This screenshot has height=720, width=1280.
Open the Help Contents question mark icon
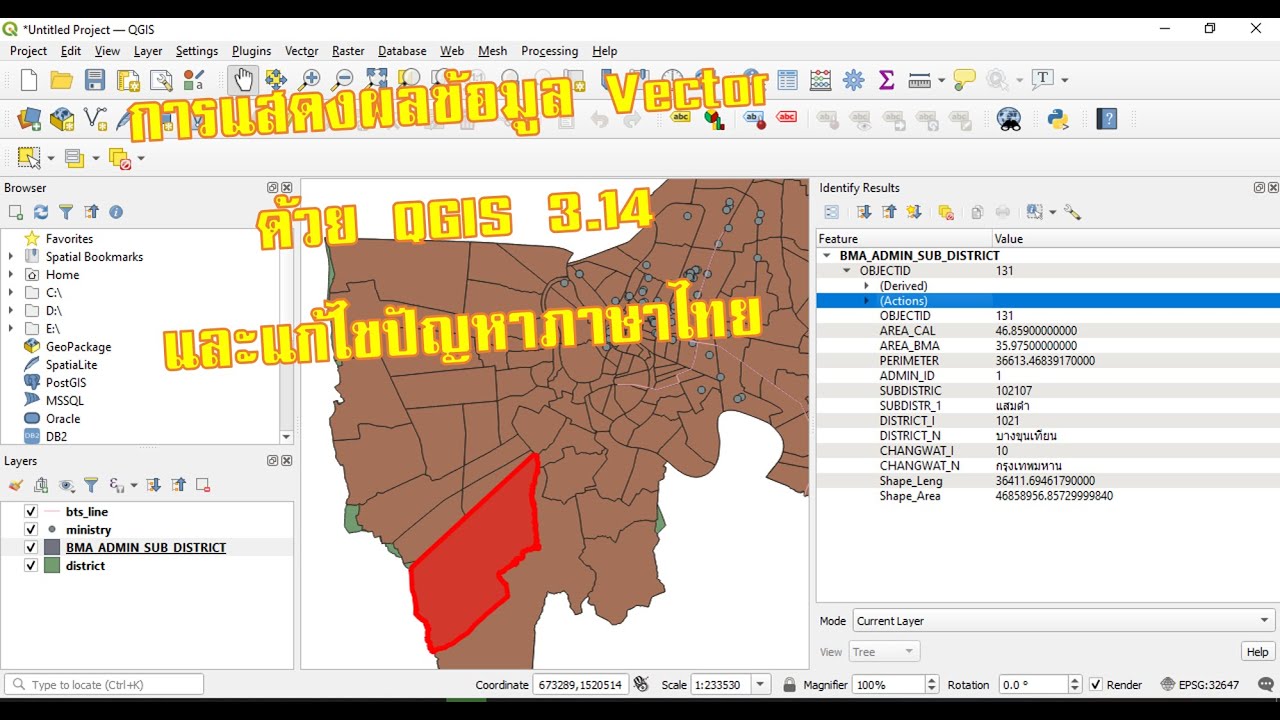pos(1107,120)
